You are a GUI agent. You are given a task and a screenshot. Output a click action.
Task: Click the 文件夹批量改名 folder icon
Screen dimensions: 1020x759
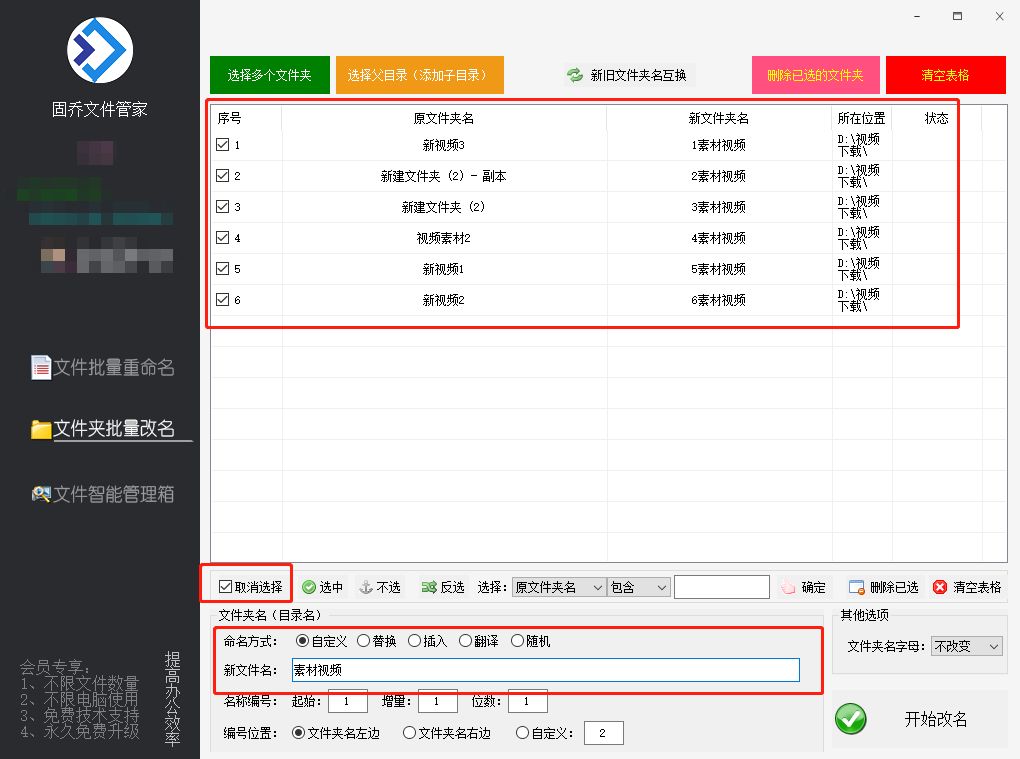click(41, 429)
